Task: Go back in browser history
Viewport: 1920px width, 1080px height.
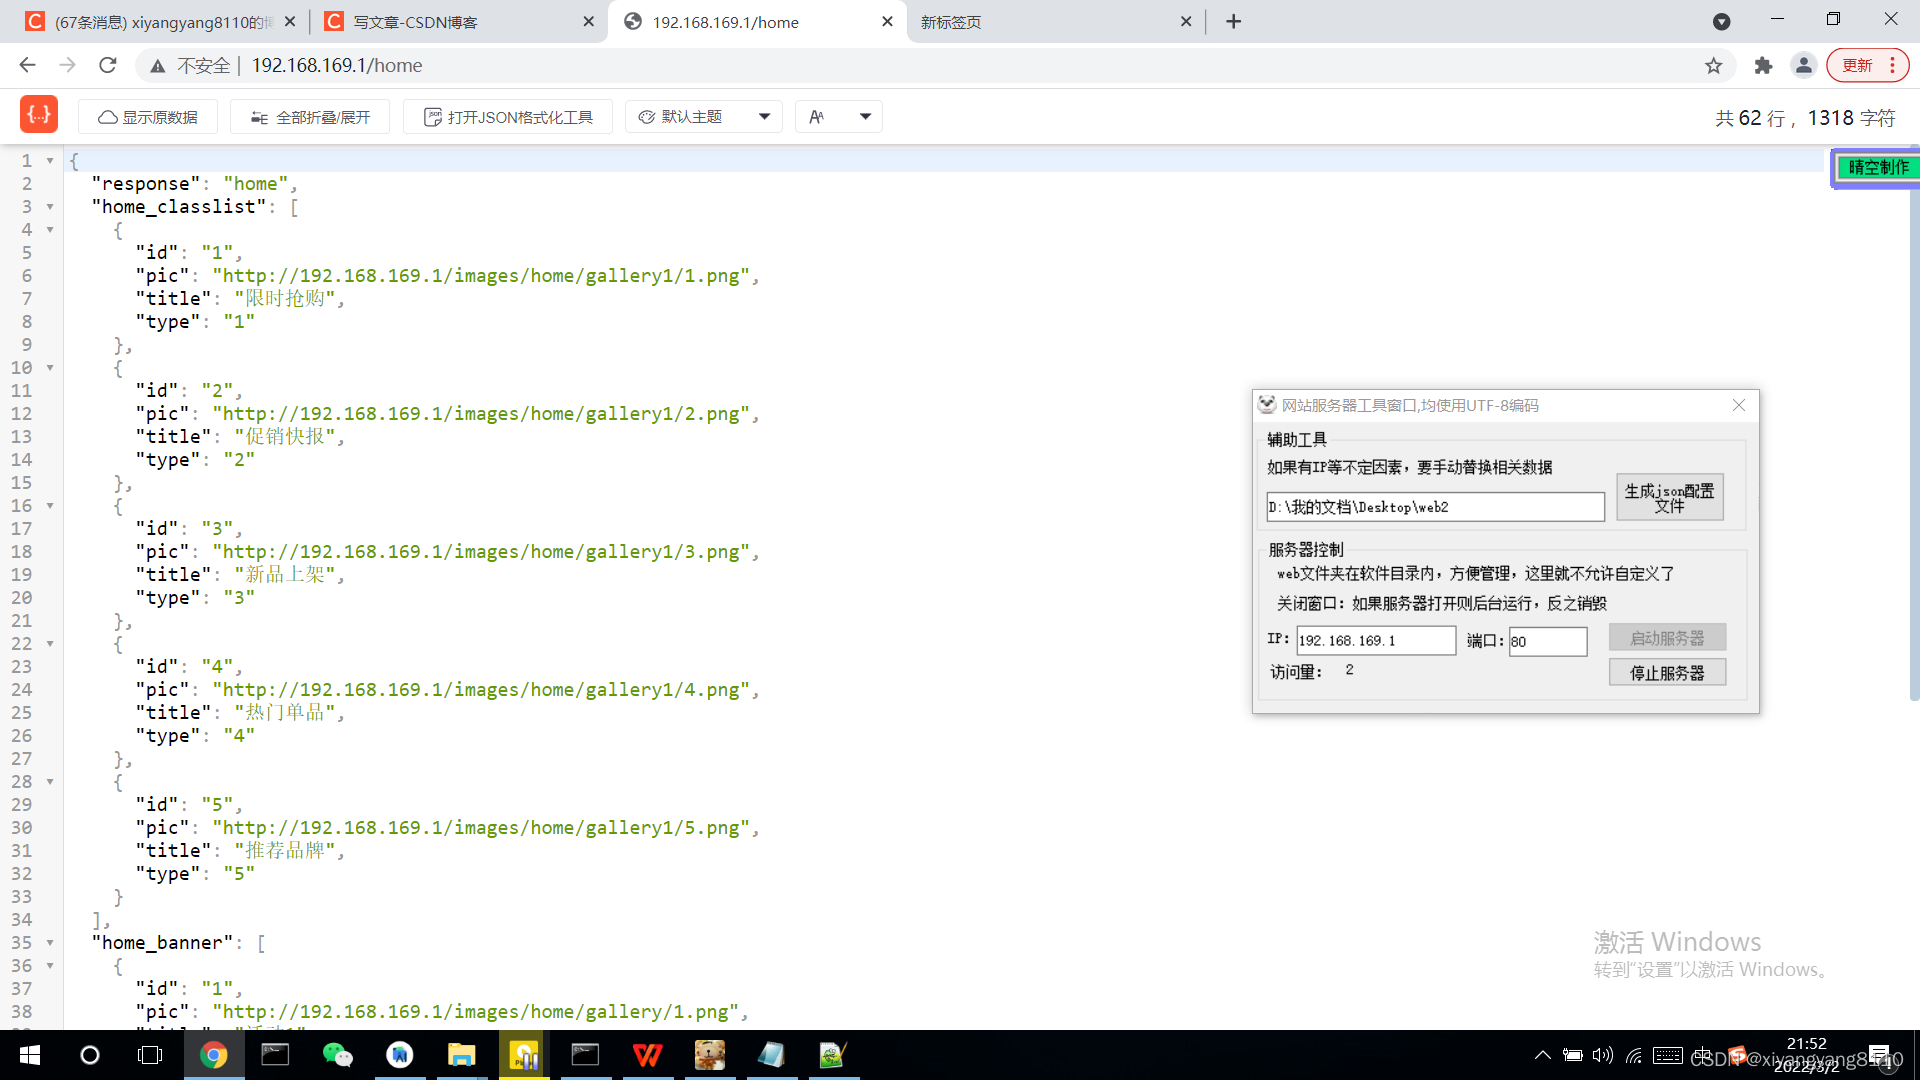Action: point(27,65)
